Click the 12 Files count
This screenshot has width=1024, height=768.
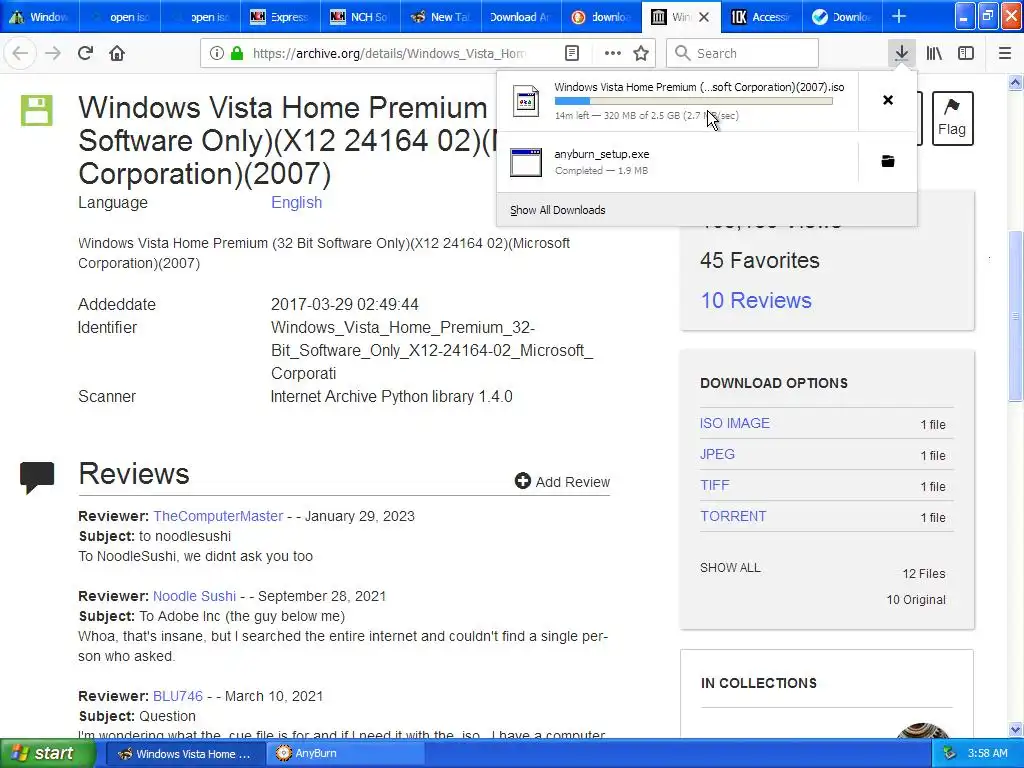pos(923,573)
